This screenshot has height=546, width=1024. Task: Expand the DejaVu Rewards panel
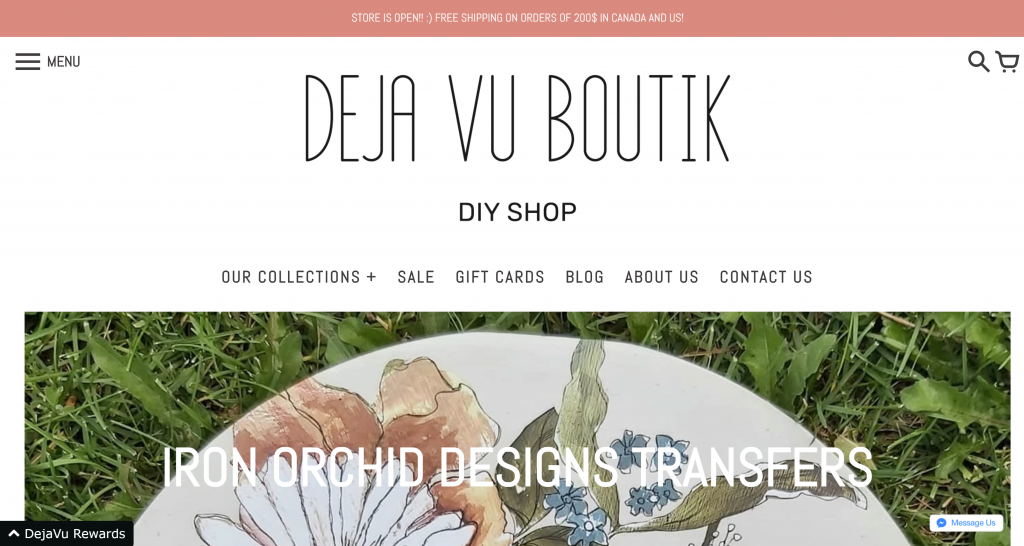67,534
